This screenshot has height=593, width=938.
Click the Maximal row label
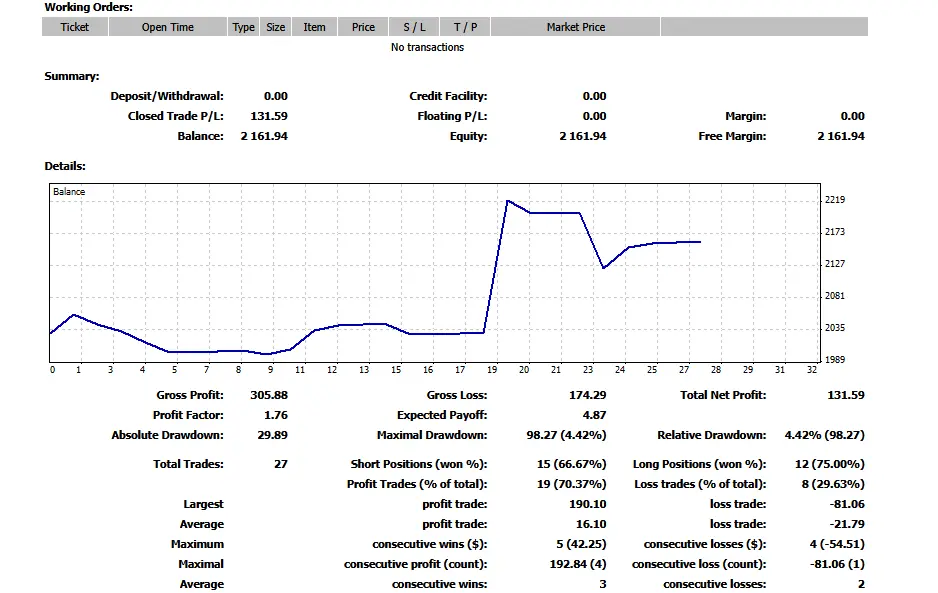point(200,564)
